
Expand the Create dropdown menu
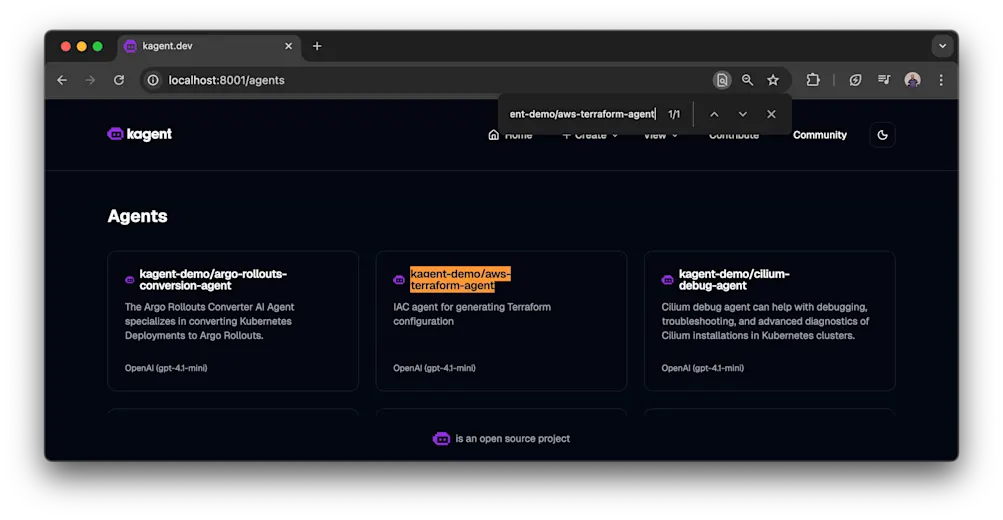590,135
